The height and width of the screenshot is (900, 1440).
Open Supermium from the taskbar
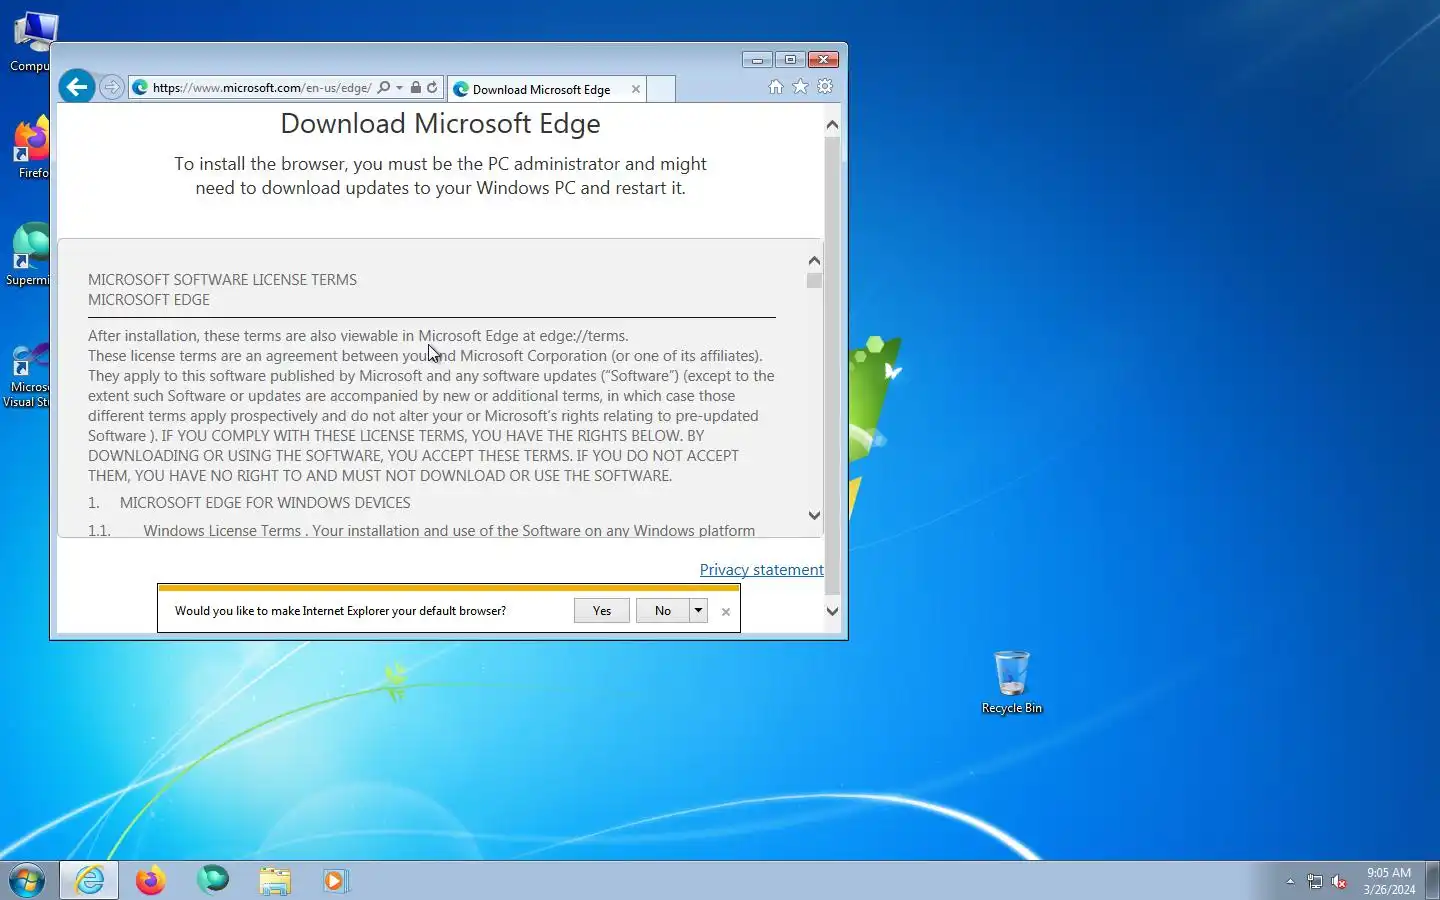212,880
